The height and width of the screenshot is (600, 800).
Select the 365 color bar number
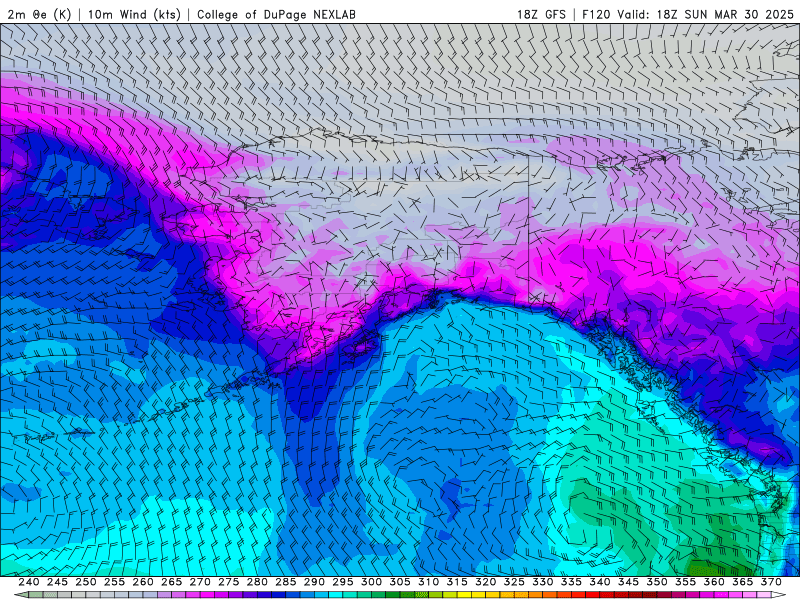[743, 582]
